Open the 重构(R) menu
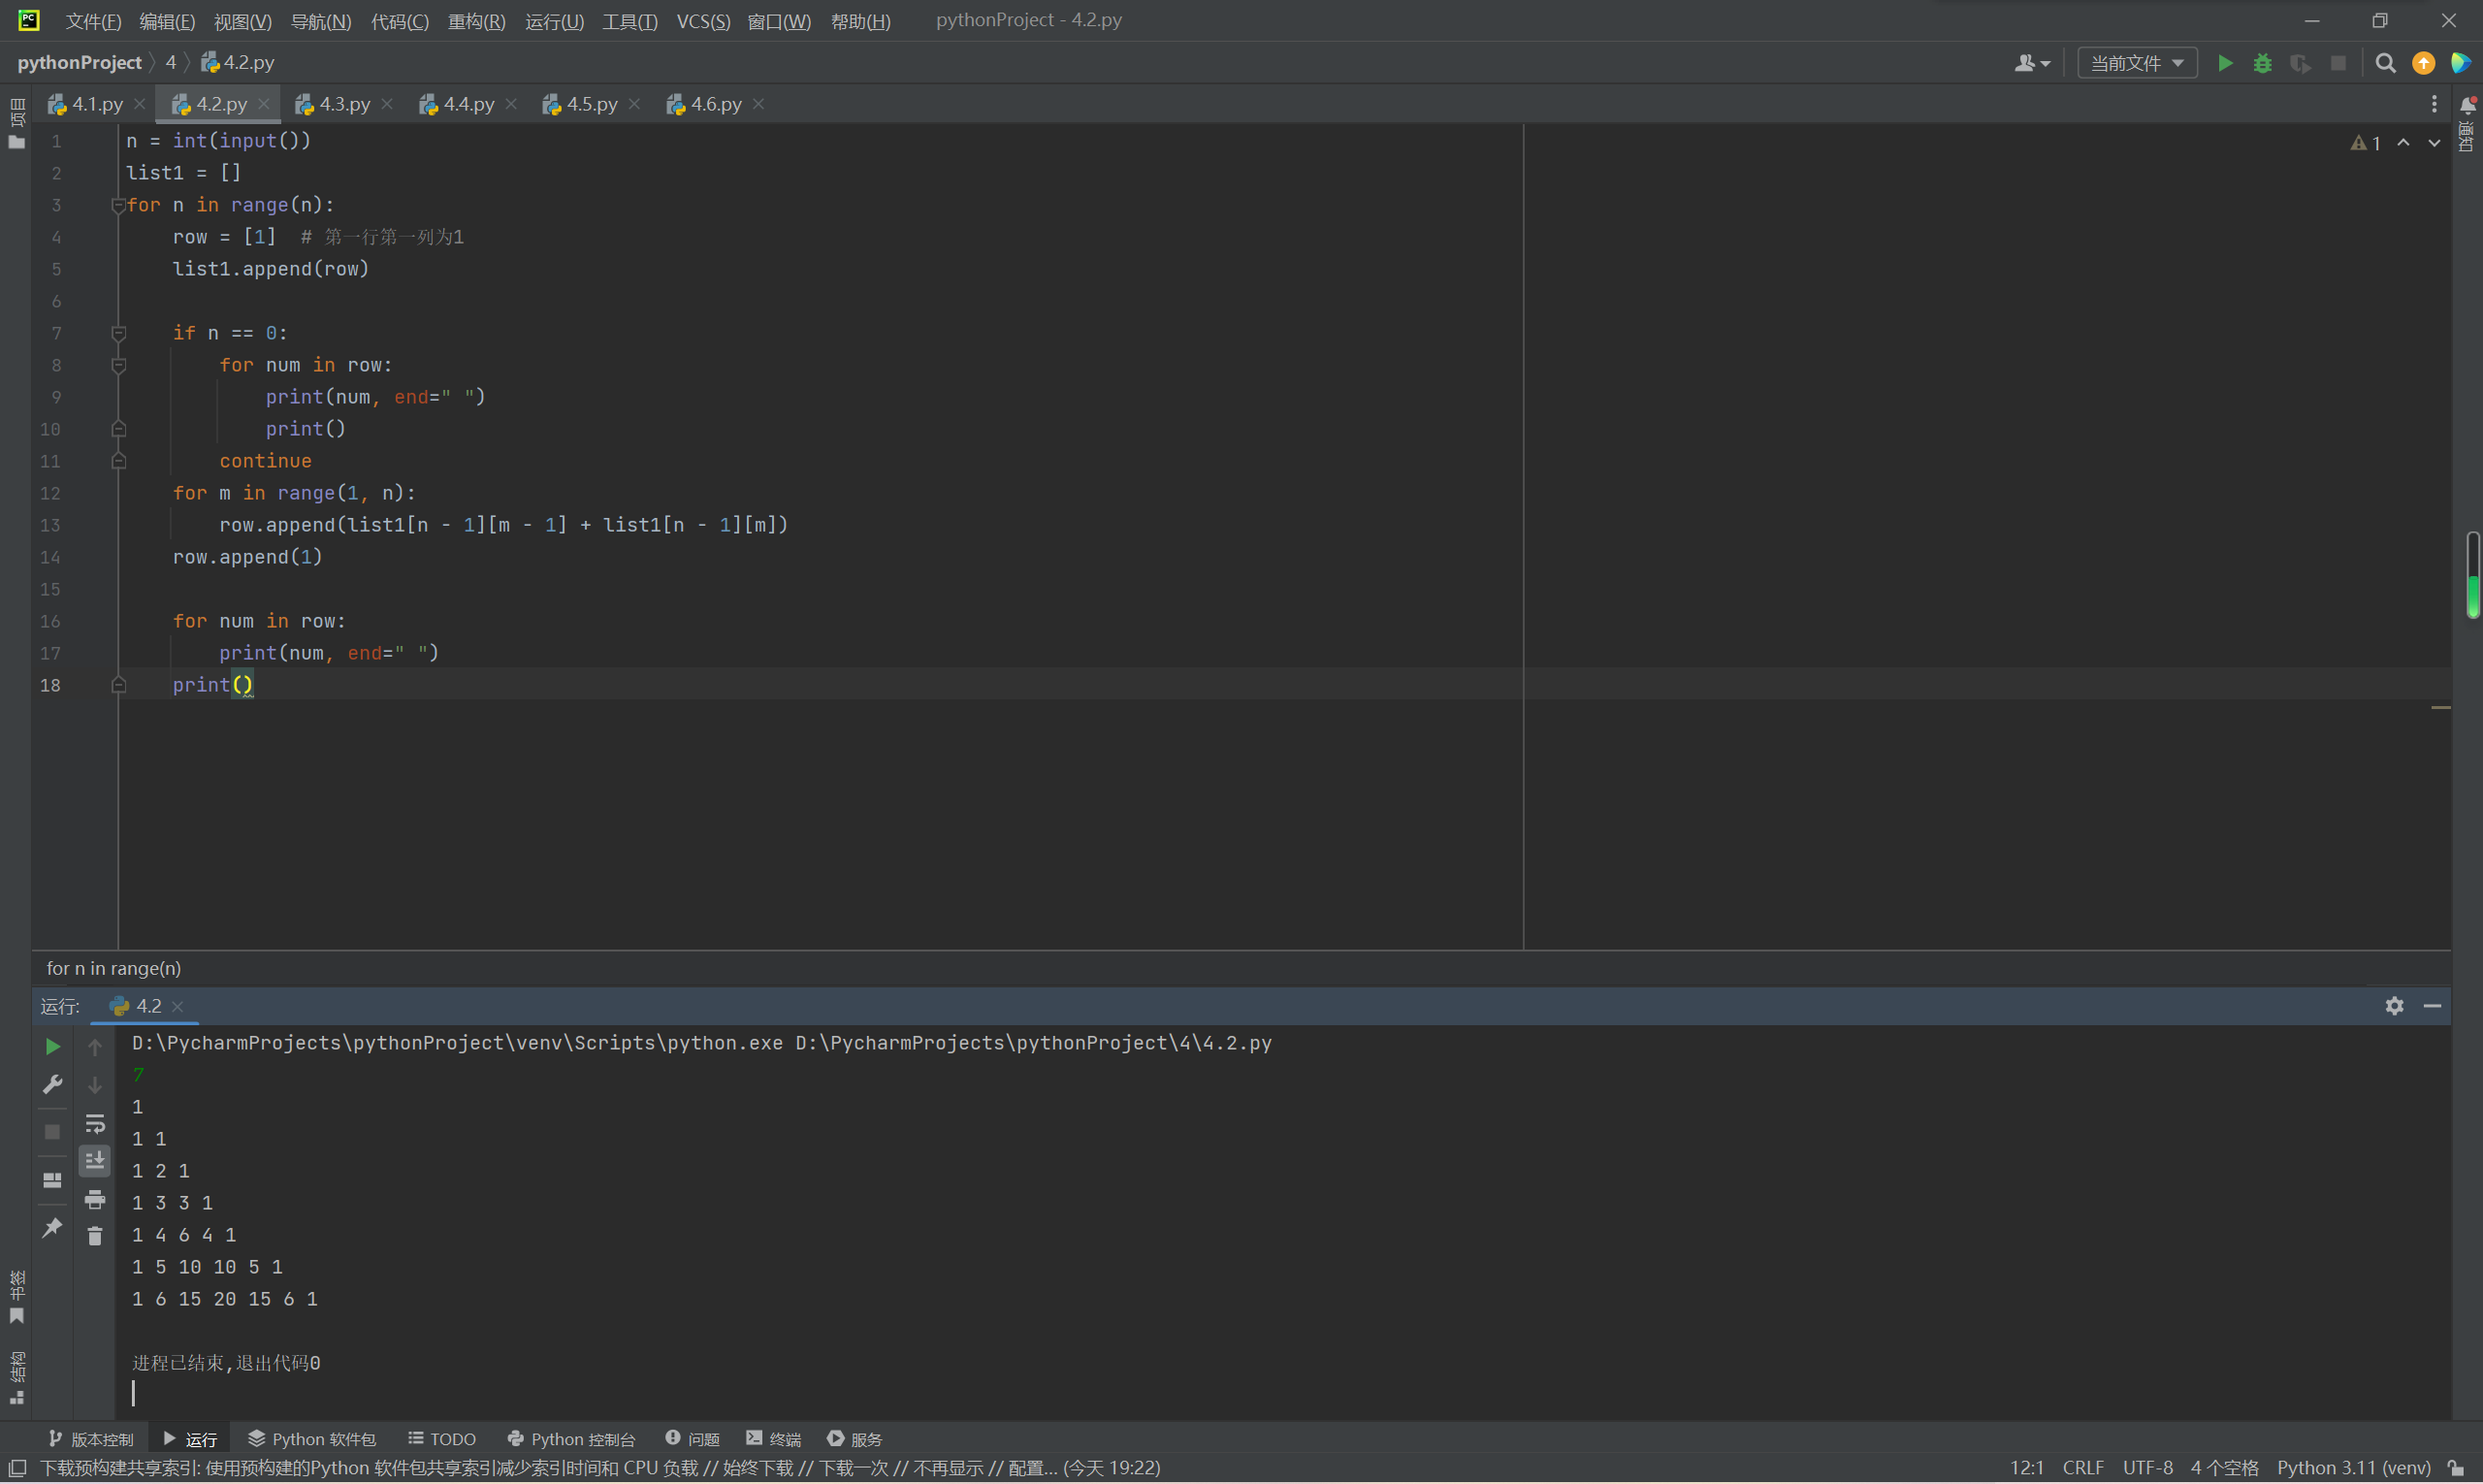The image size is (2483, 1484). pos(476,21)
